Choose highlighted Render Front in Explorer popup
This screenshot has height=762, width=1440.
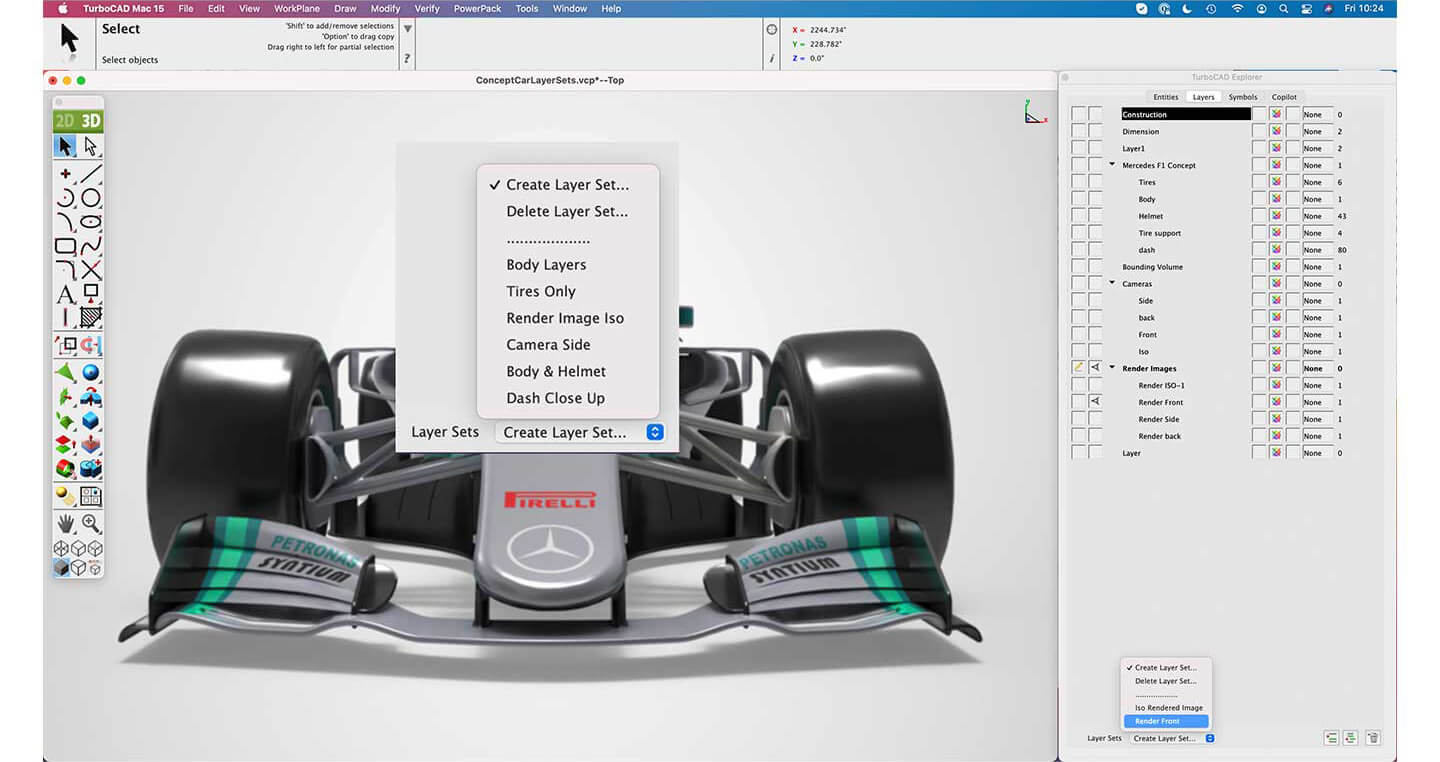1166,721
